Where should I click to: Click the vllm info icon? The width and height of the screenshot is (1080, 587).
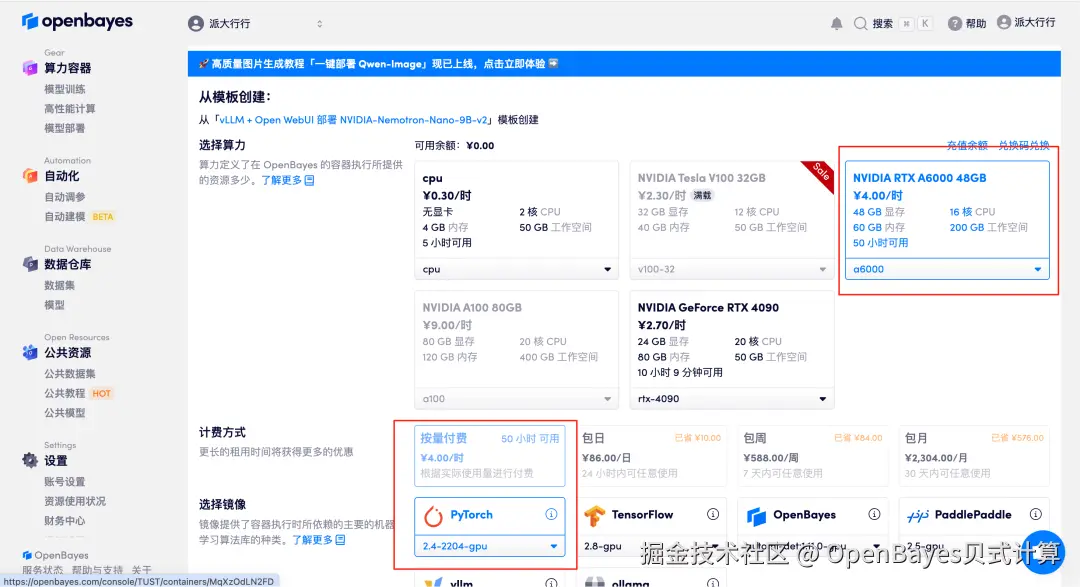coord(551,583)
